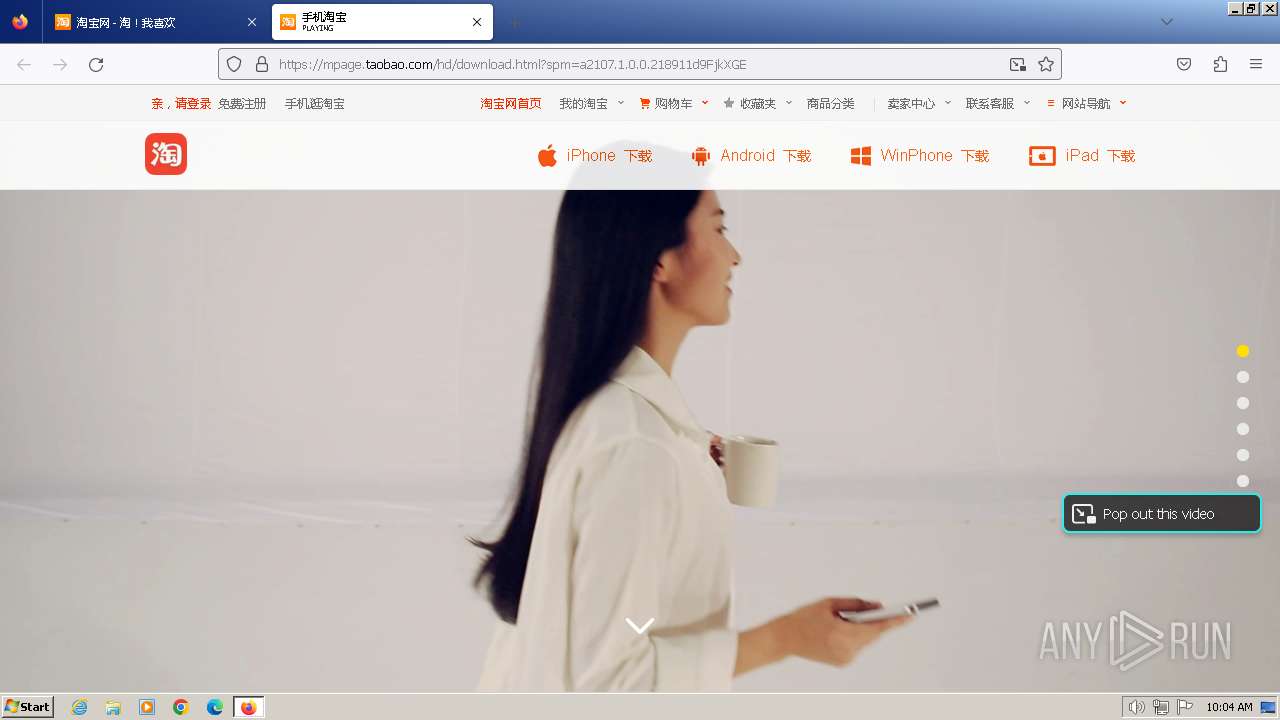Close the 淘宝网 tab
This screenshot has height=720, width=1280.
coord(252,22)
